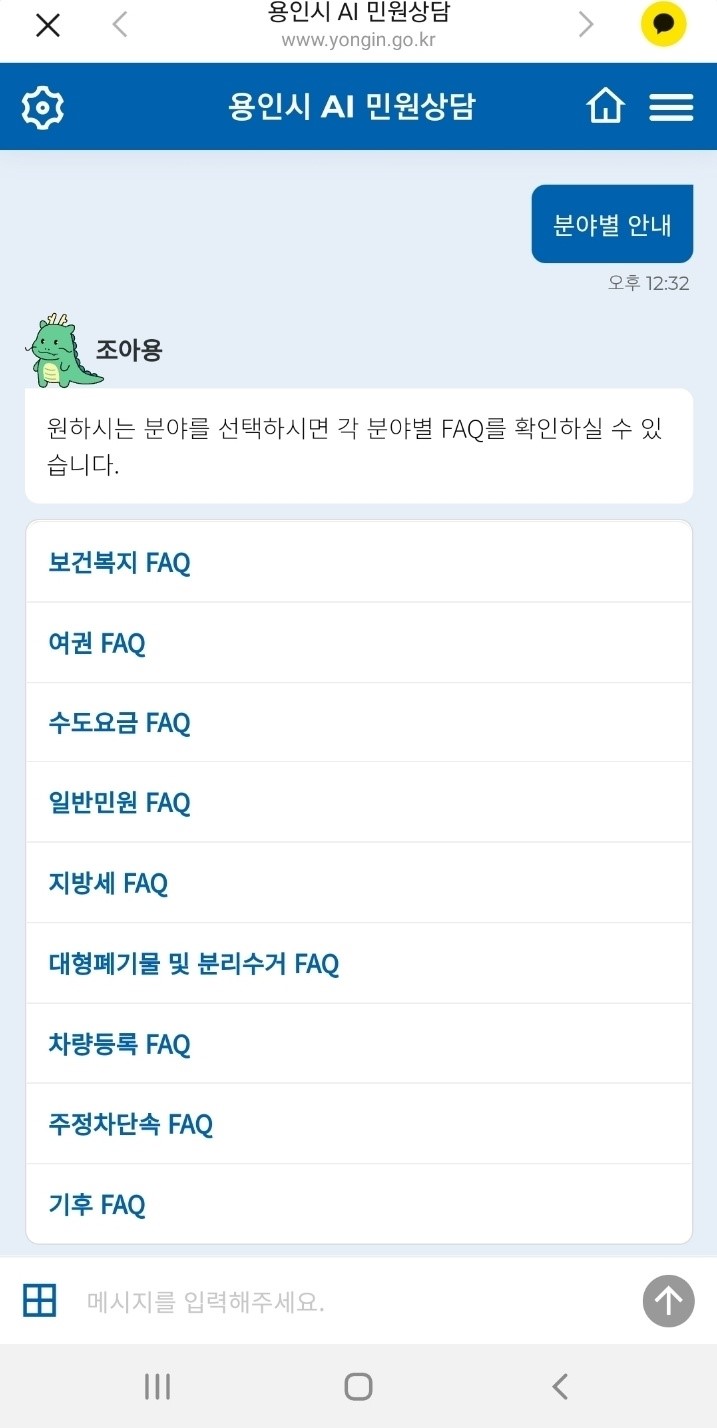The width and height of the screenshot is (717, 1428).
Task: Tap the 조아용 dragon mascot avatar
Action: tap(64, 351)
